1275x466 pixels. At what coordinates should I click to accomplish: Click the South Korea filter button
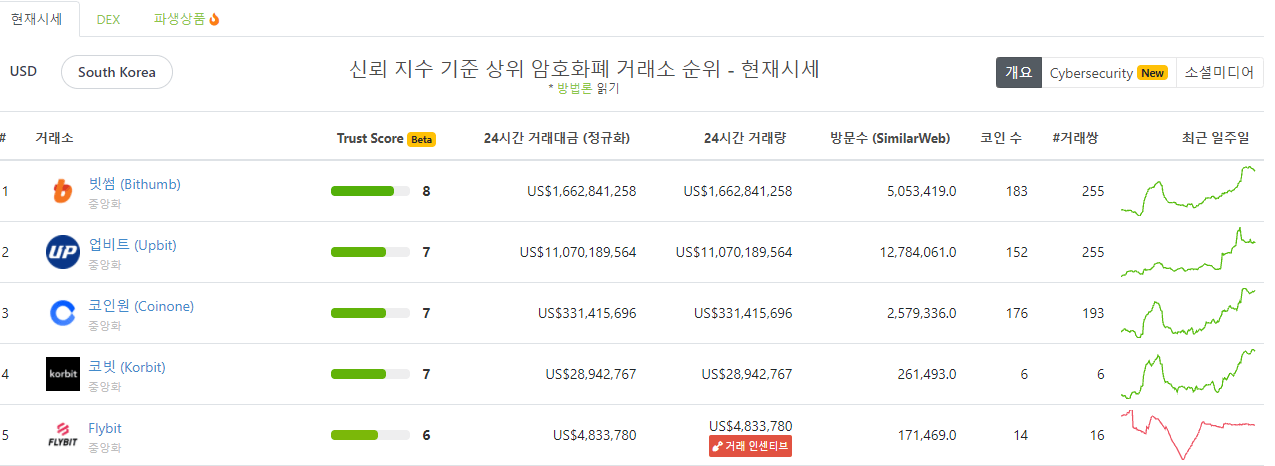click(x=117, y=72)
